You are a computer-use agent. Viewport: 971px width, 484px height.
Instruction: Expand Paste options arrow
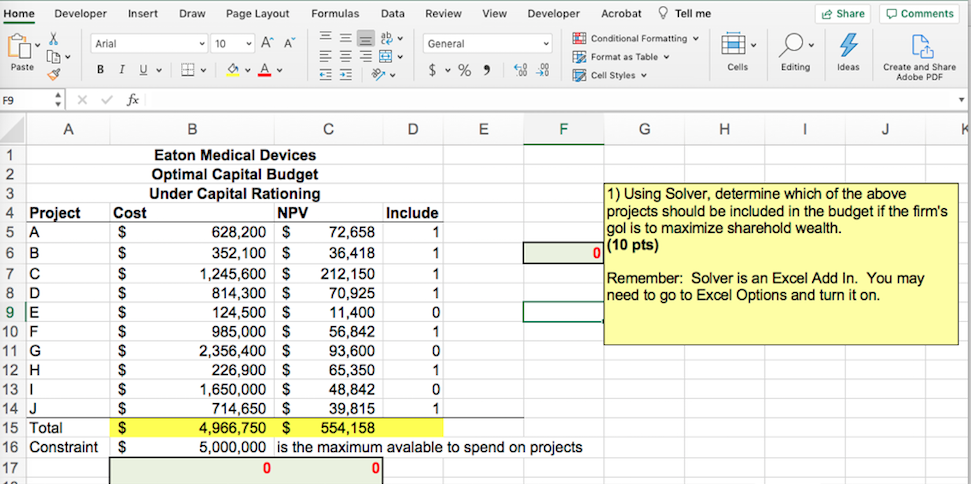38,45
